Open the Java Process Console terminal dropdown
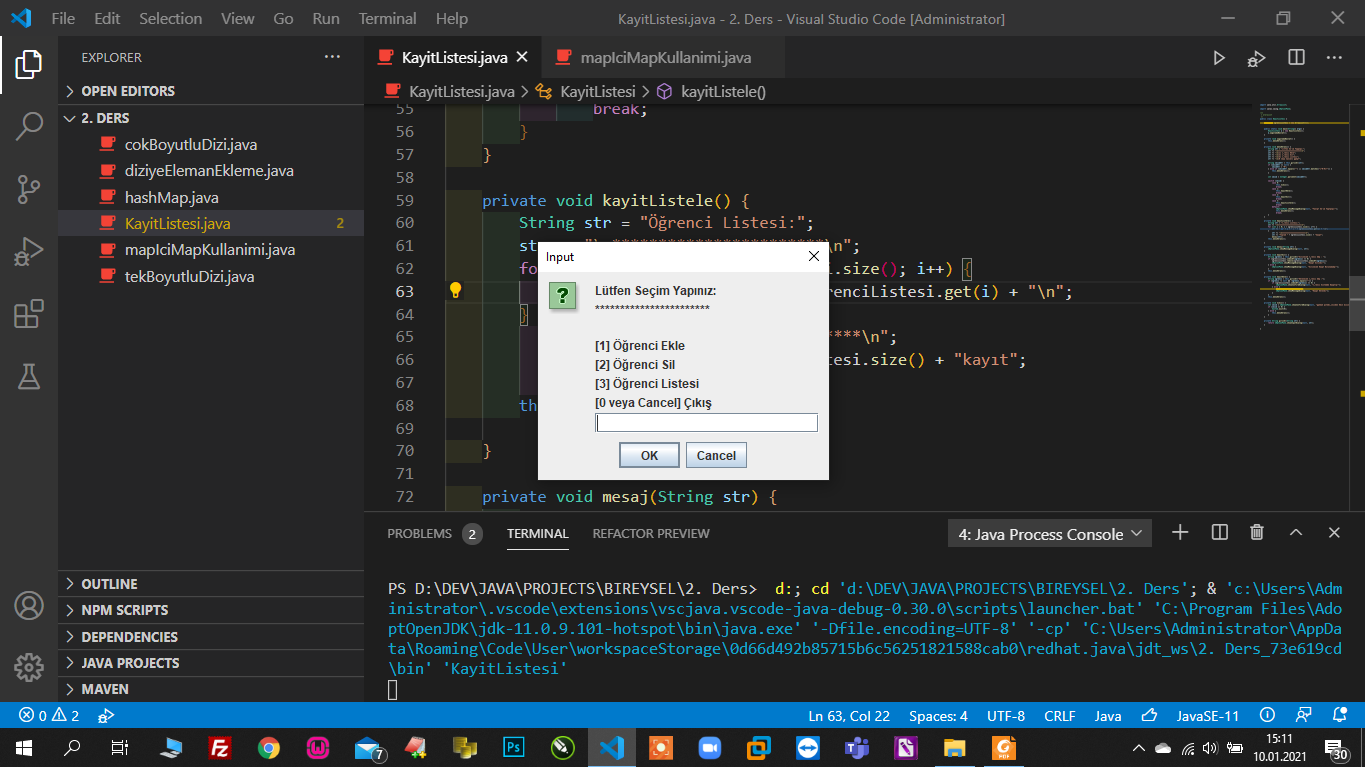The width and height of the screenshot is (1365, 767). click(1049, 534)
